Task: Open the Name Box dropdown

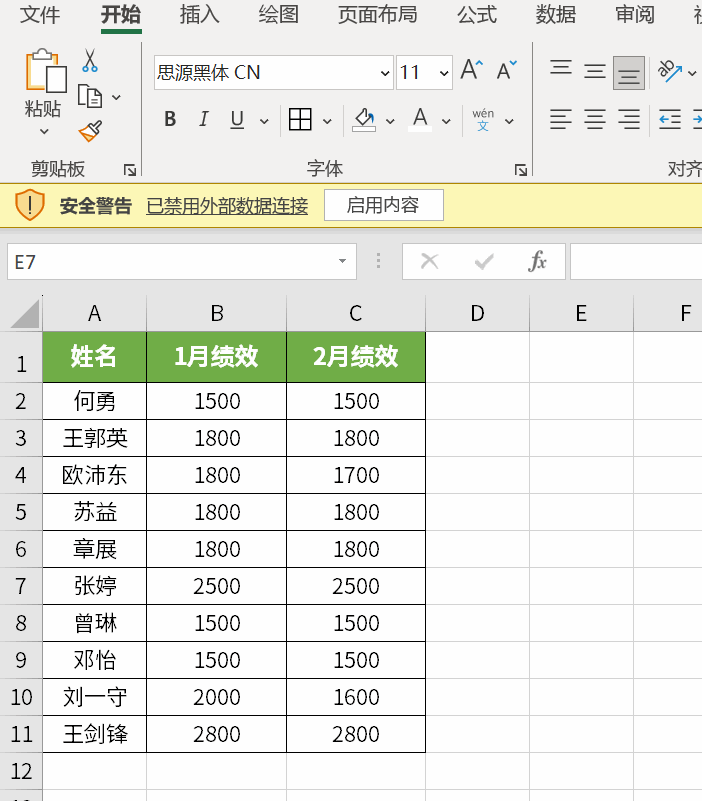Action: [x=342, y=261]
